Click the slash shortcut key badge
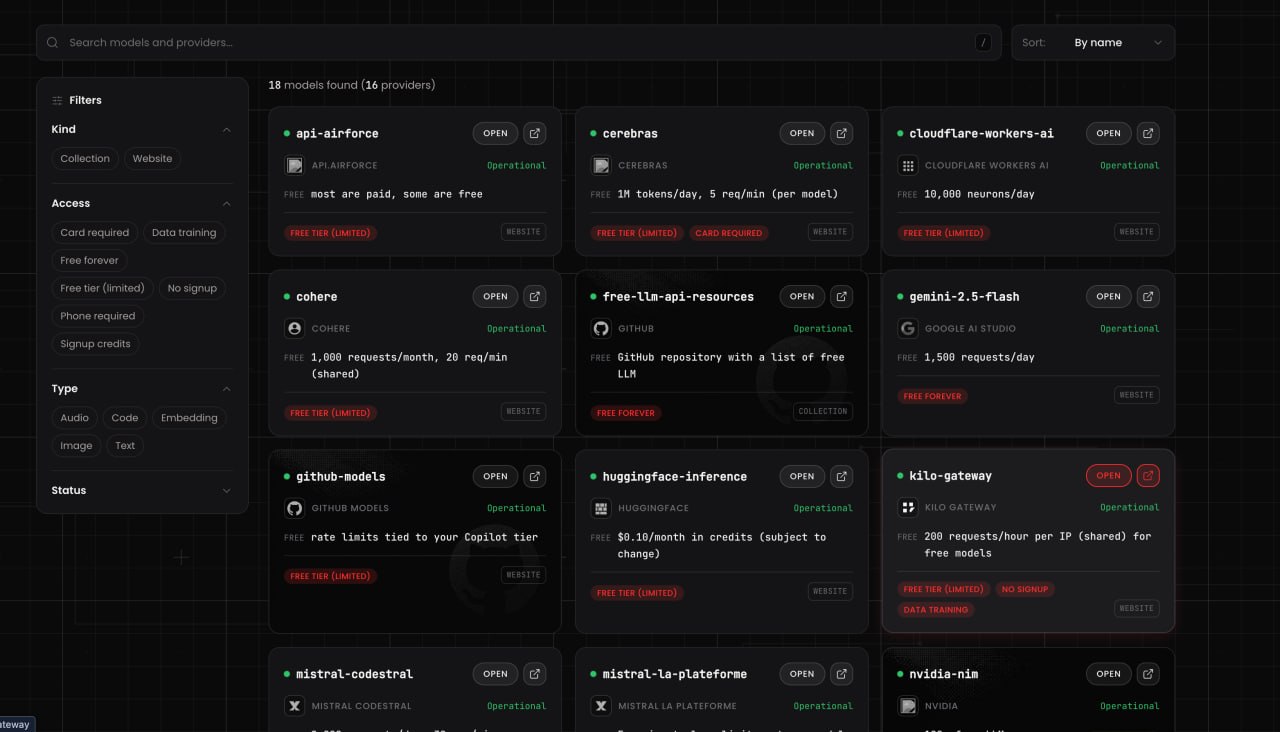 pos(984,43)
